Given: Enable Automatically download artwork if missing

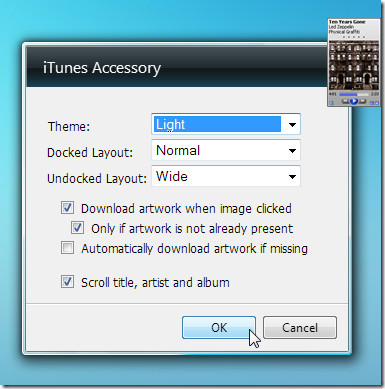Looking at the screenshot, I should 67,248.
